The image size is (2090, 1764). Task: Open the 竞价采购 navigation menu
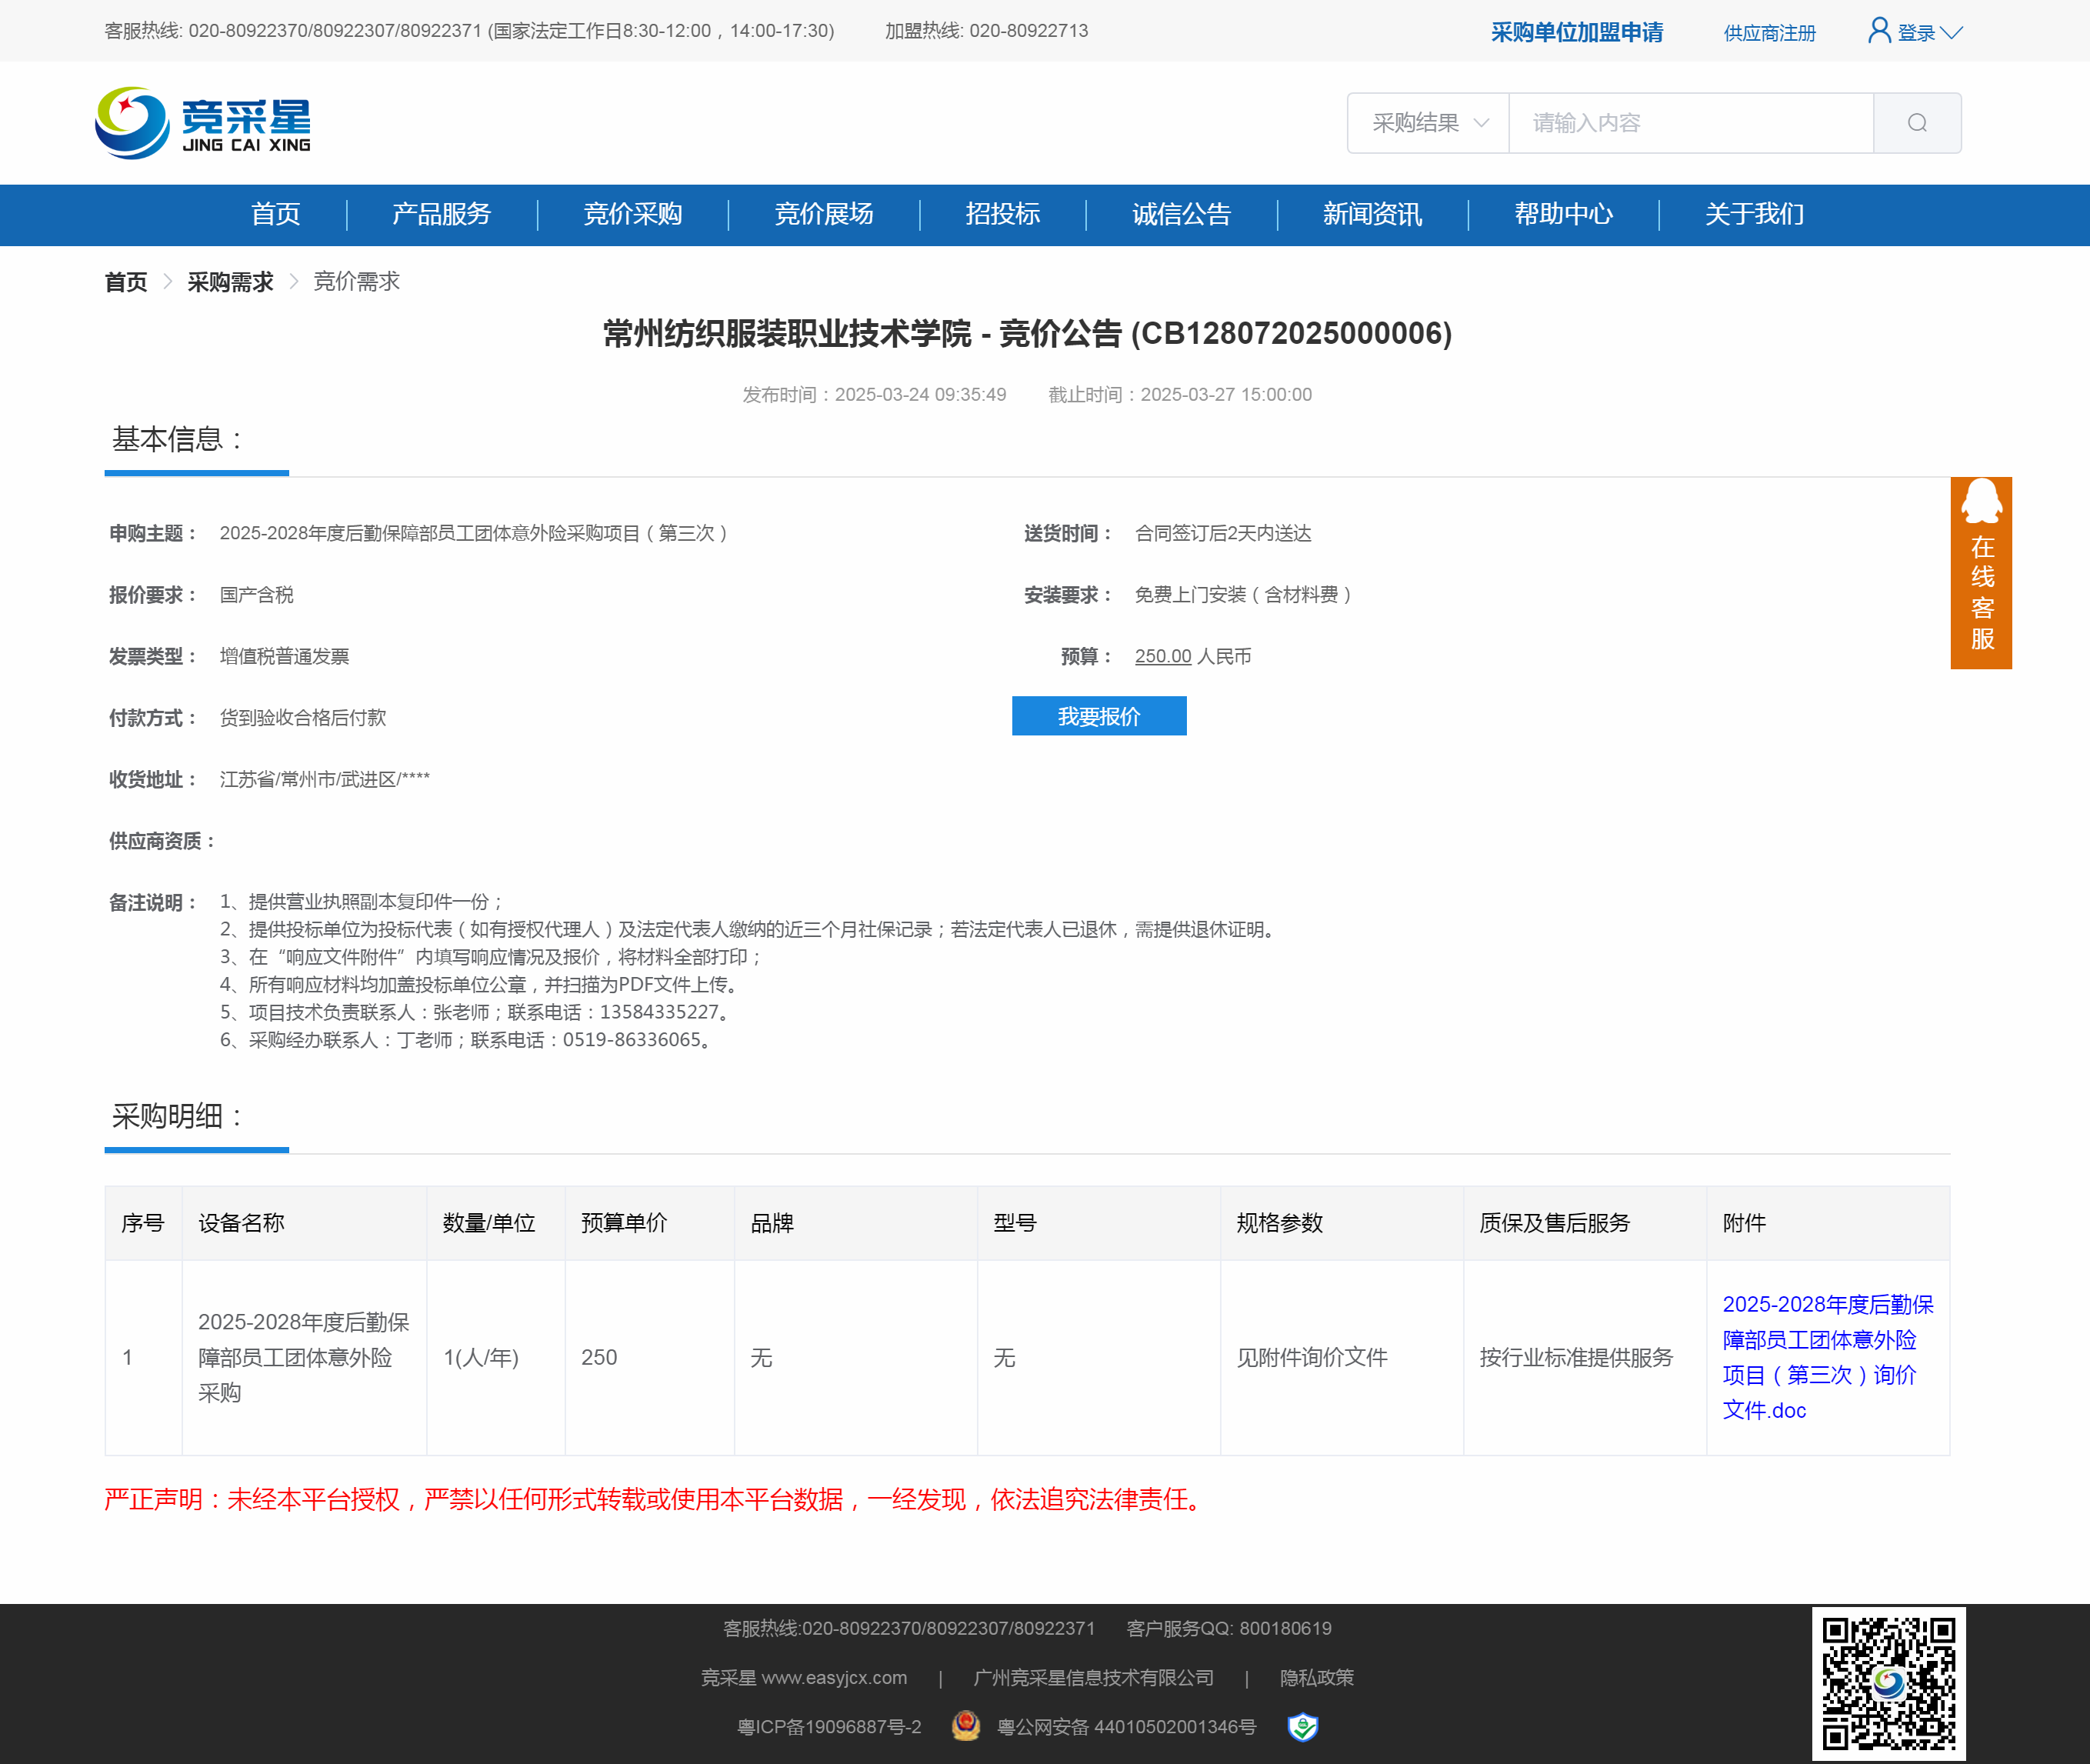(632, 214)
